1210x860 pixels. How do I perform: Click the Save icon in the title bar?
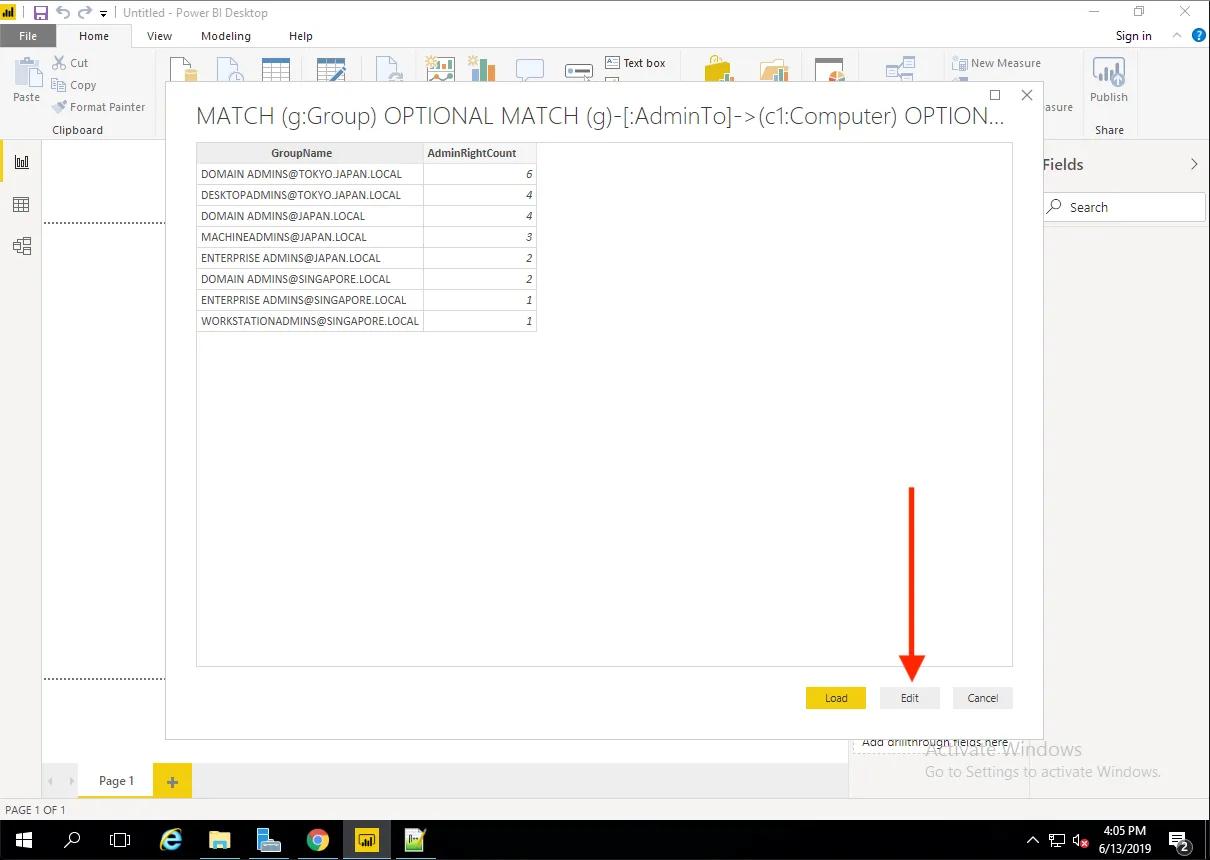tap(41, 13)
